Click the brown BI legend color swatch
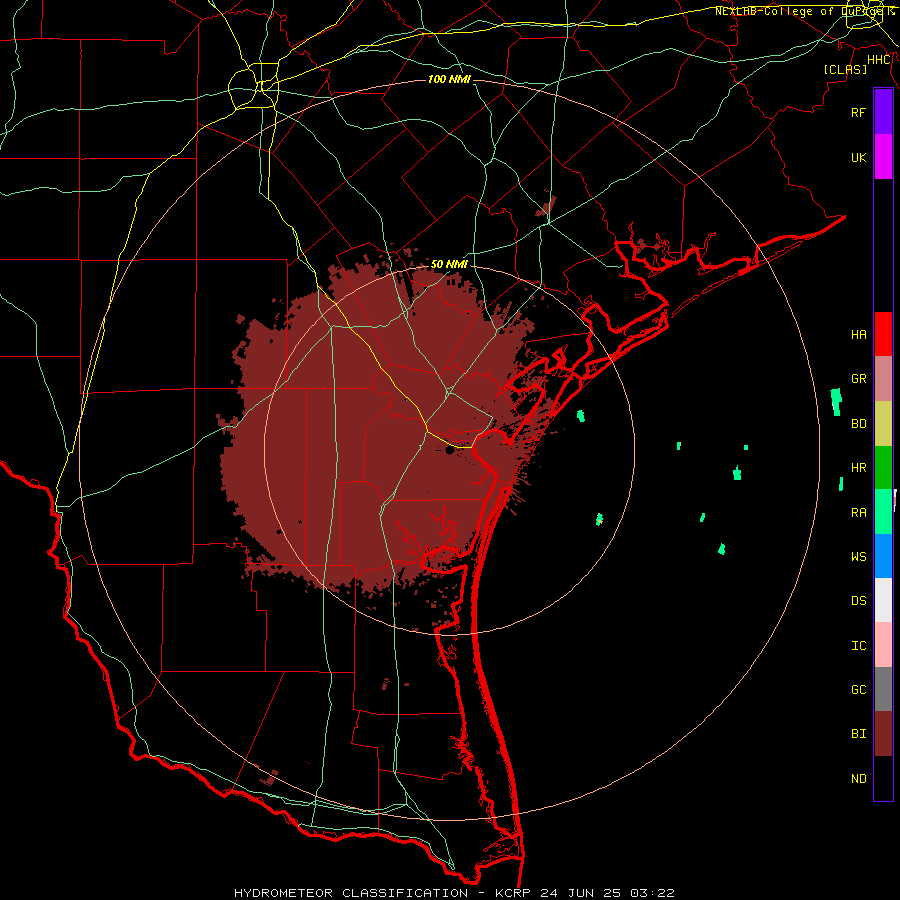Viewport: 900px width, 900px height. [883, 734]
